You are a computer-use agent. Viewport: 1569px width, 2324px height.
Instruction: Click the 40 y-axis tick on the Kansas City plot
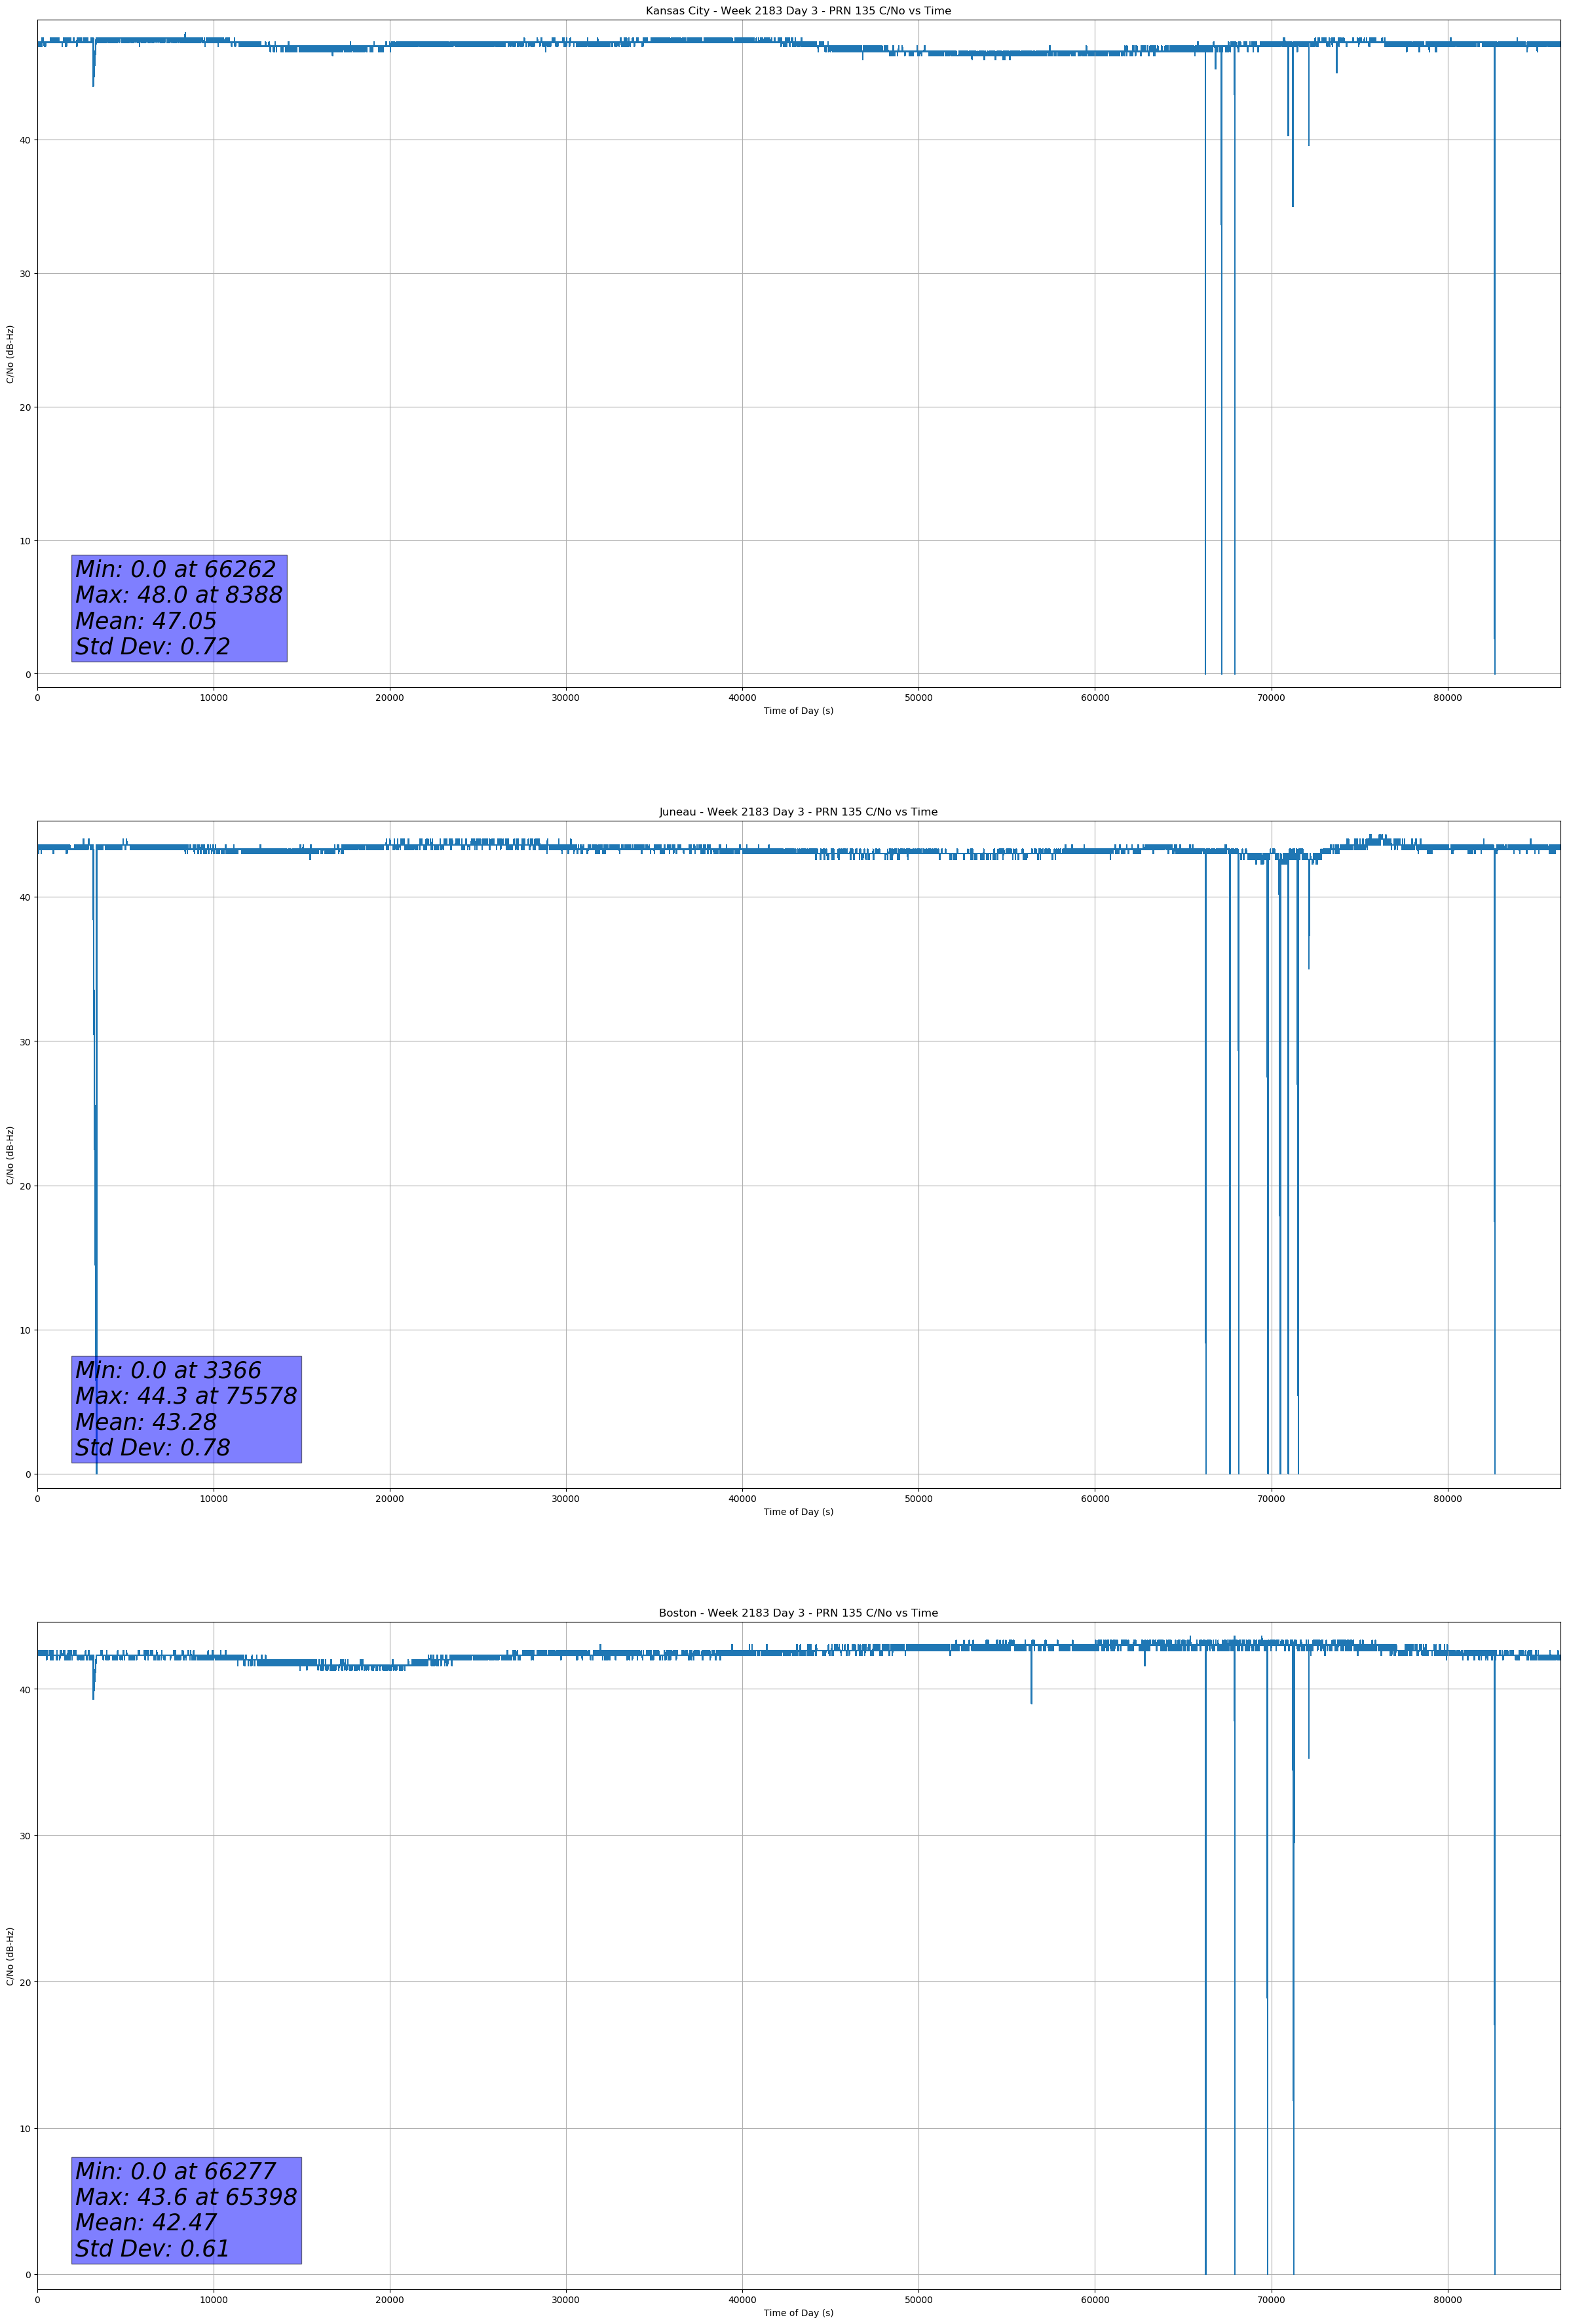[25, 140]
